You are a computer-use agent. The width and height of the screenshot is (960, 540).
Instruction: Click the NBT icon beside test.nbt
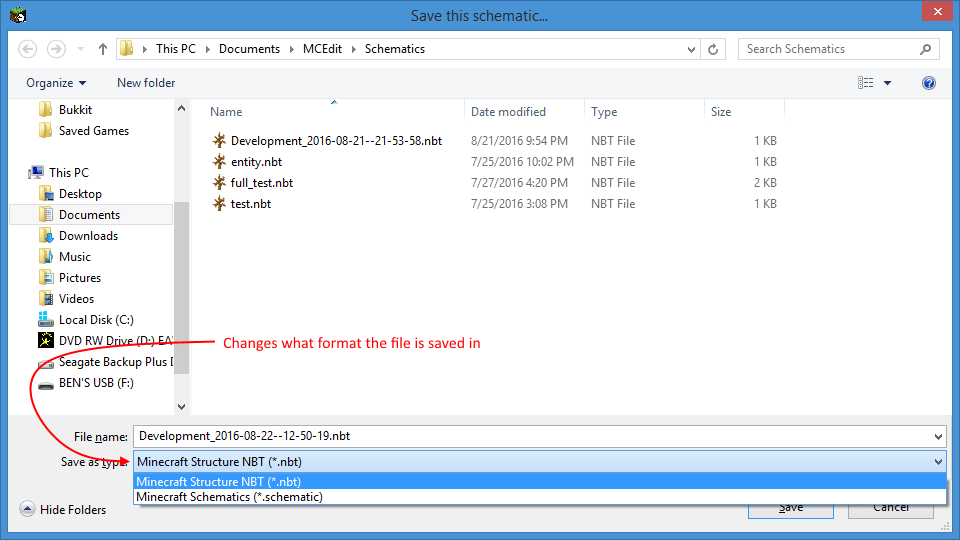[x=219, y=204]
